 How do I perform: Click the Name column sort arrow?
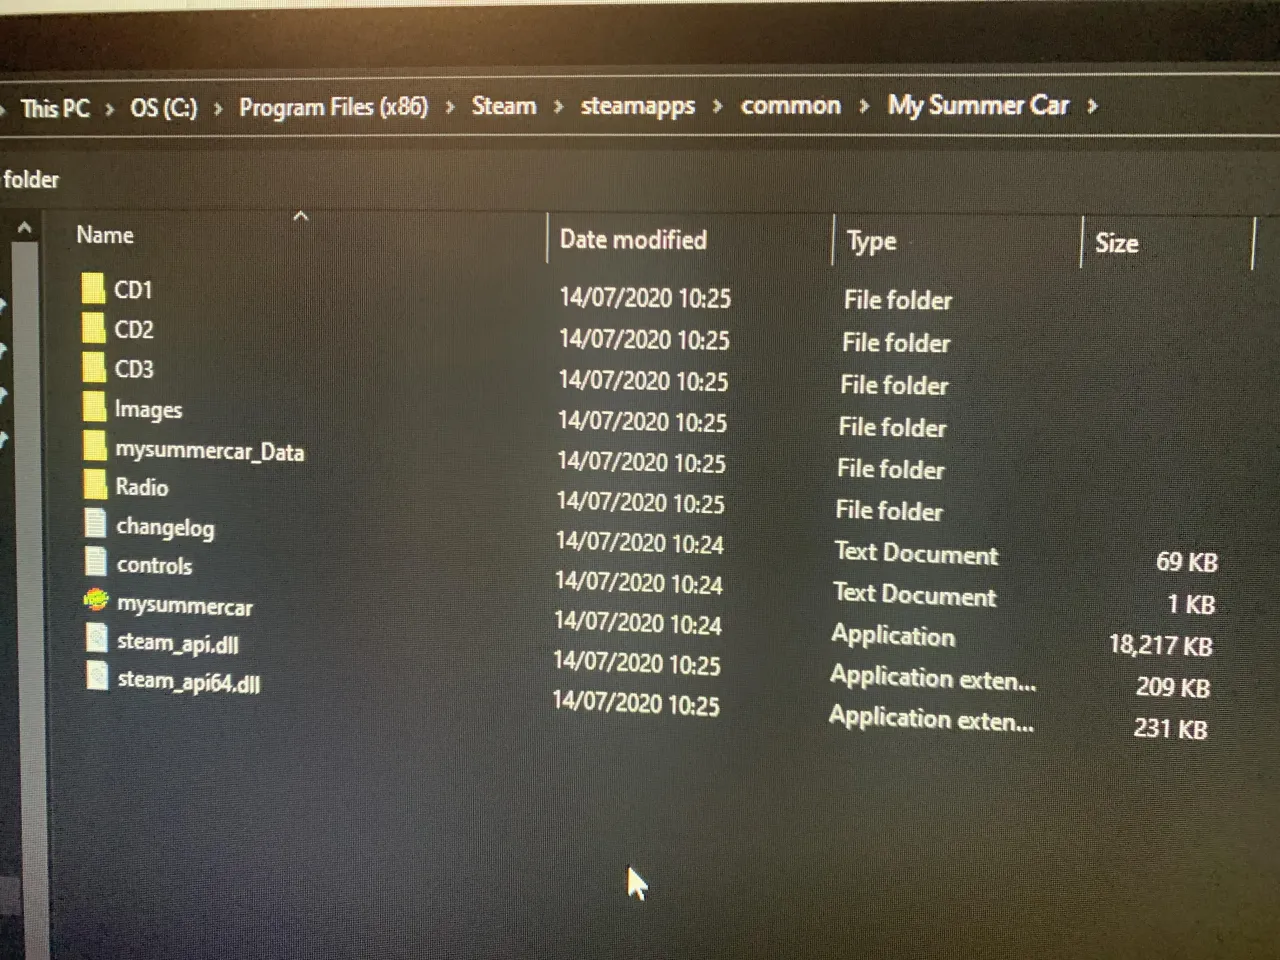coord(301,215)
